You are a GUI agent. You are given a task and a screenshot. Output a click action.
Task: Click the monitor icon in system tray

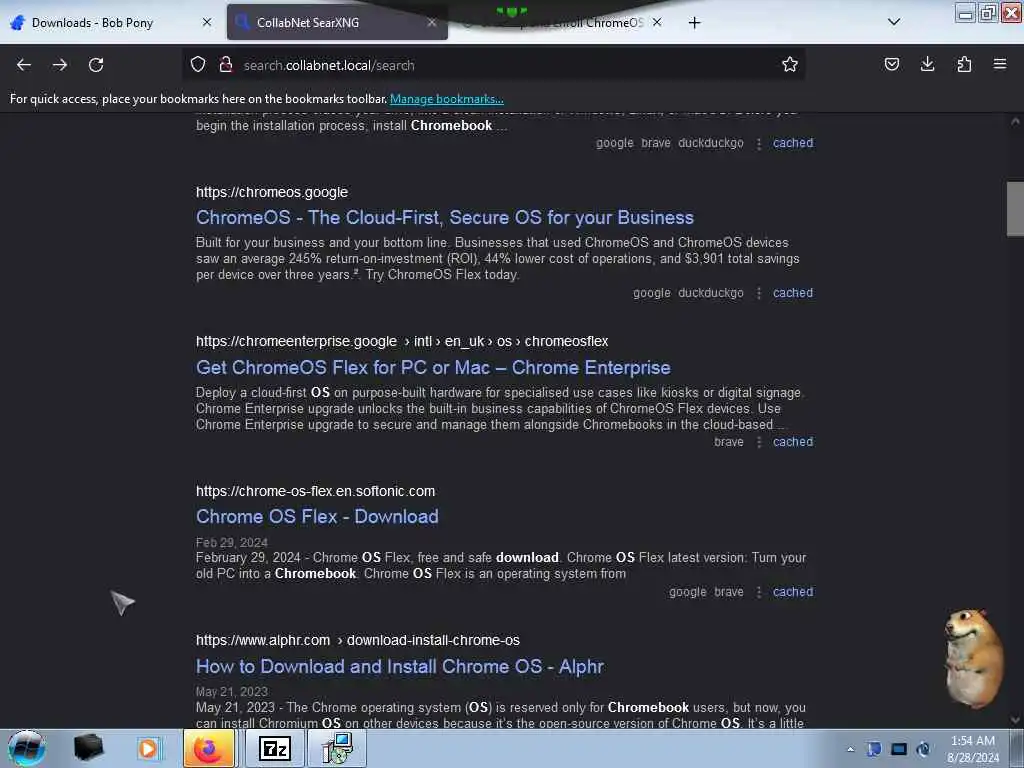pos(899,749)
